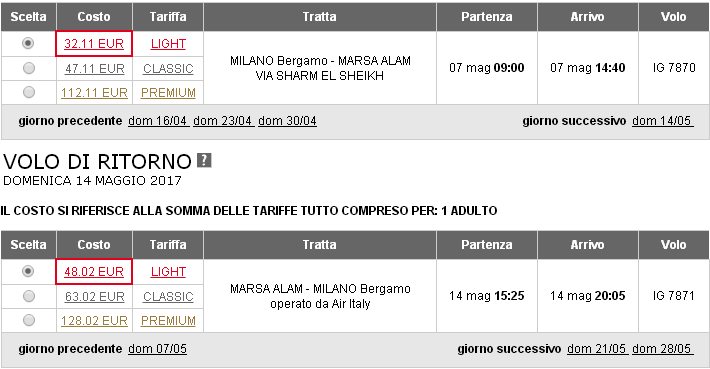
Task: Click the return CLASSIC tariff link
Action: coord(168,297)
